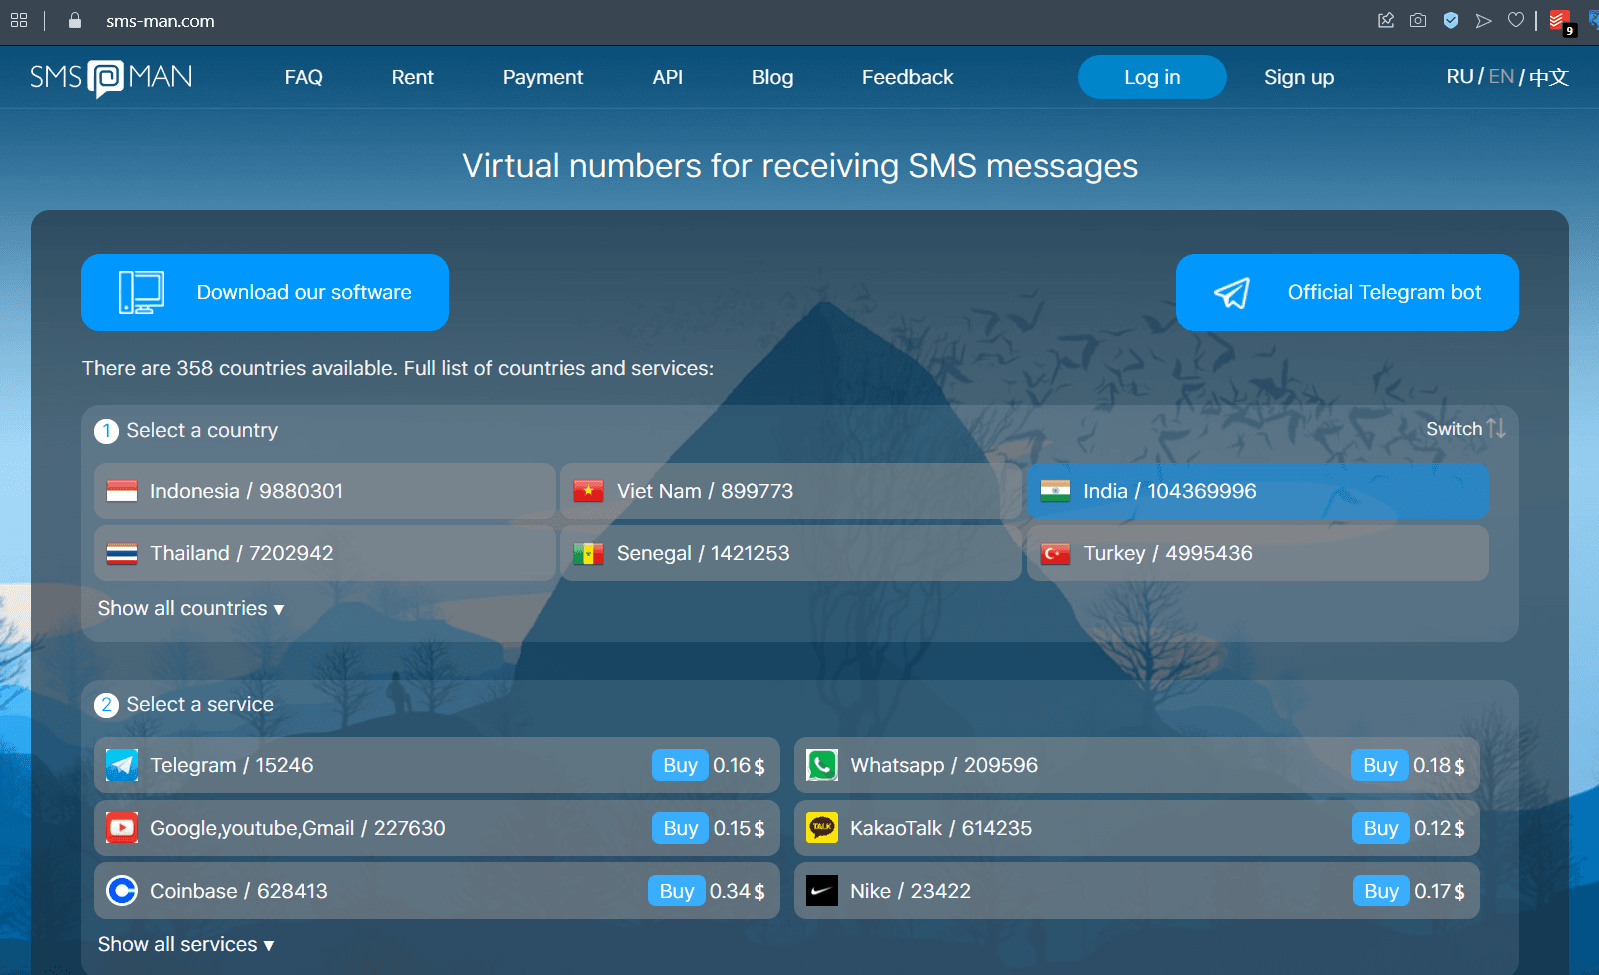Buy Whatsapp number for 0.18$
1599x975 pixels.
pos(1380,765)
